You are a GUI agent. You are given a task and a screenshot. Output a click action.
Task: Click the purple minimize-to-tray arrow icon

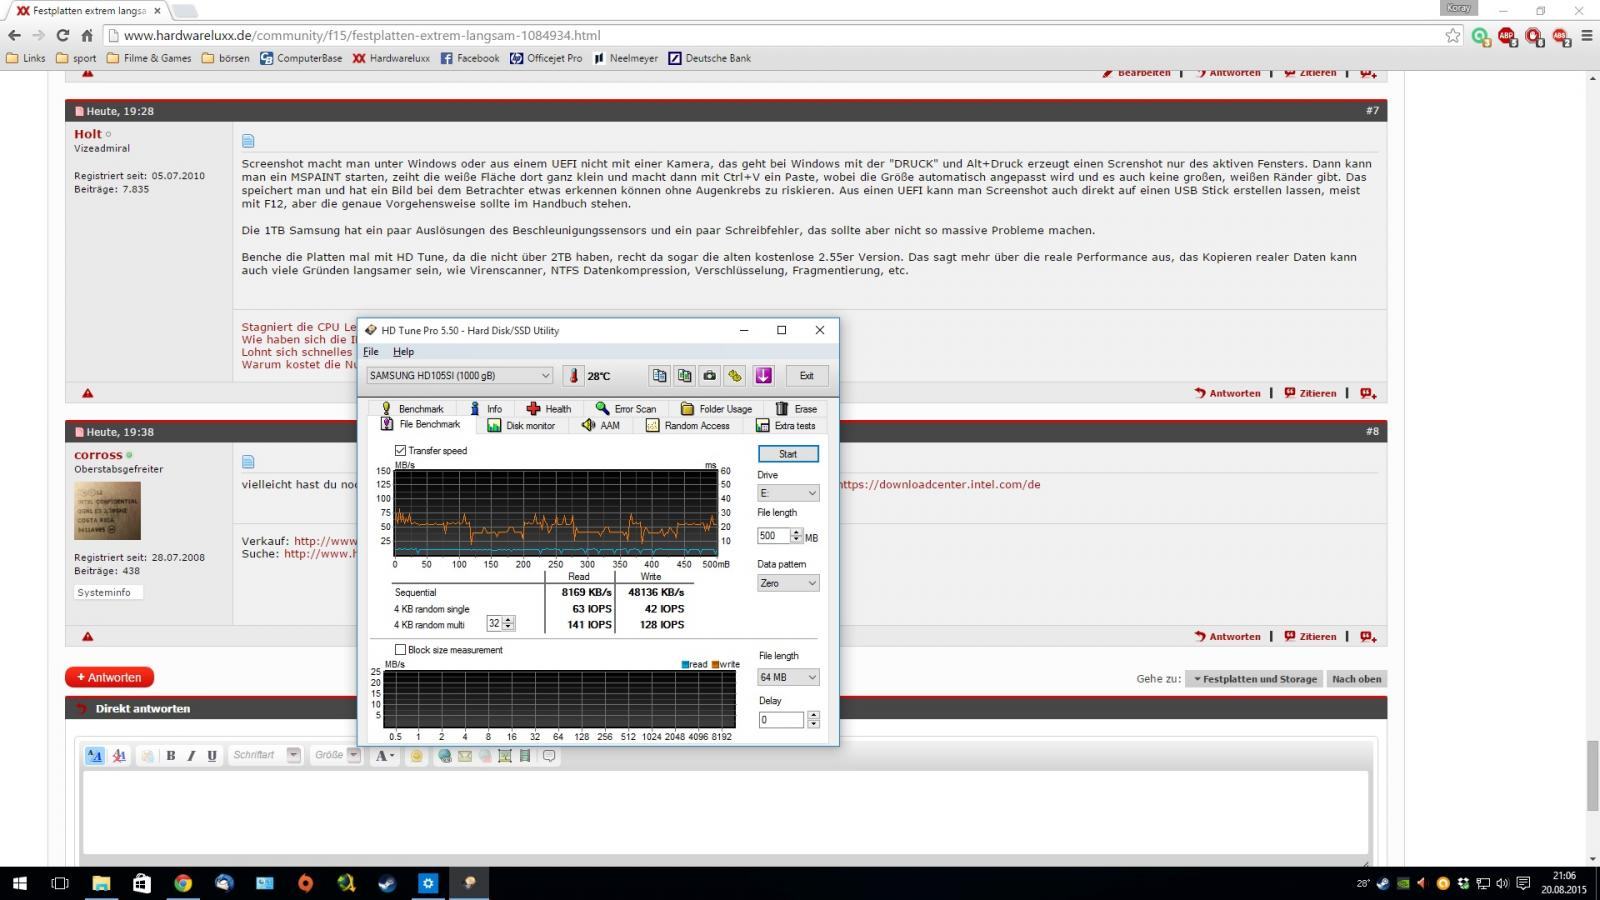(x=764, y=376)
